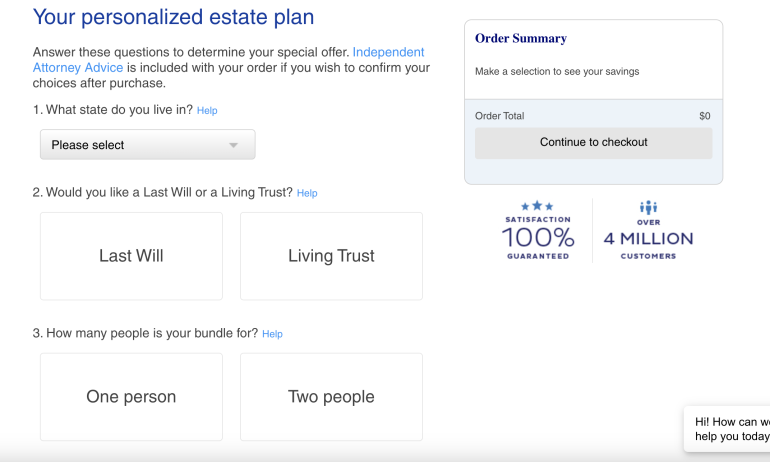Click the 4 Million customers badge text
Image resolution: width=770 pixels, height=462 pixels.
[648, 239]
